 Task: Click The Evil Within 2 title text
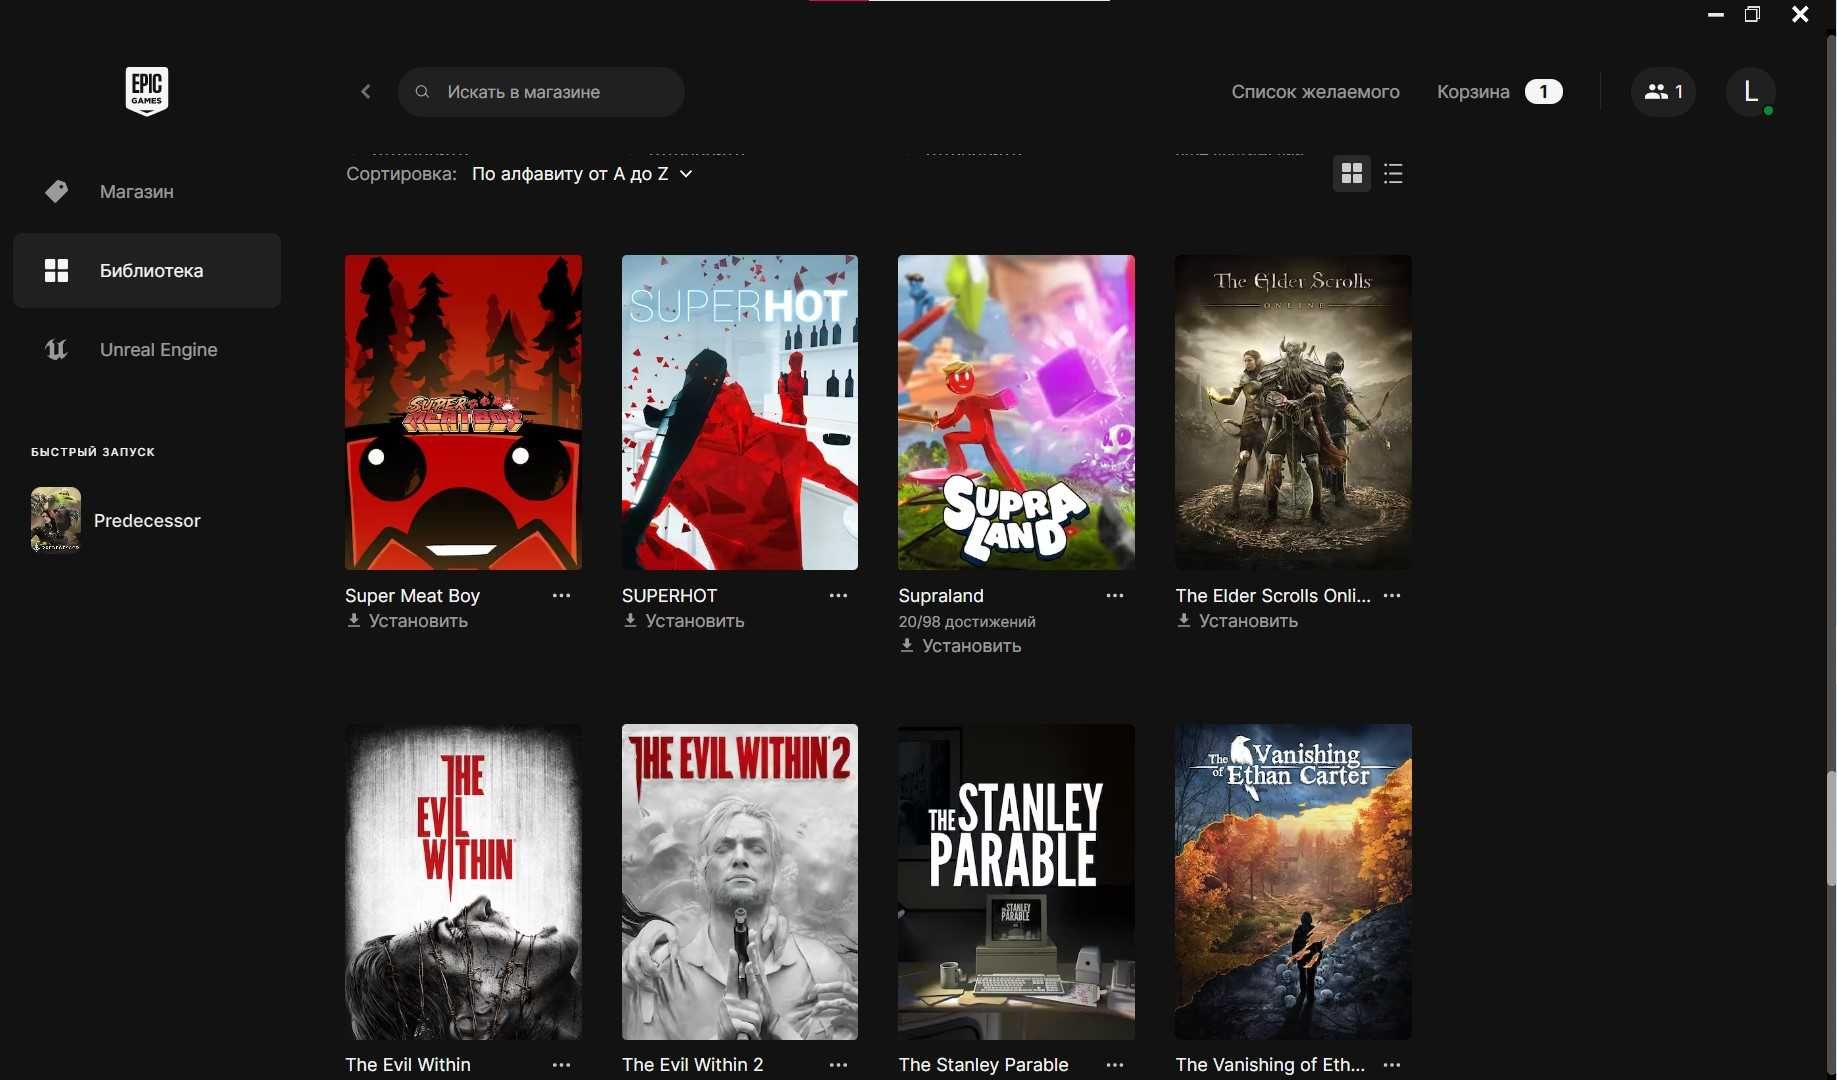692,1065
